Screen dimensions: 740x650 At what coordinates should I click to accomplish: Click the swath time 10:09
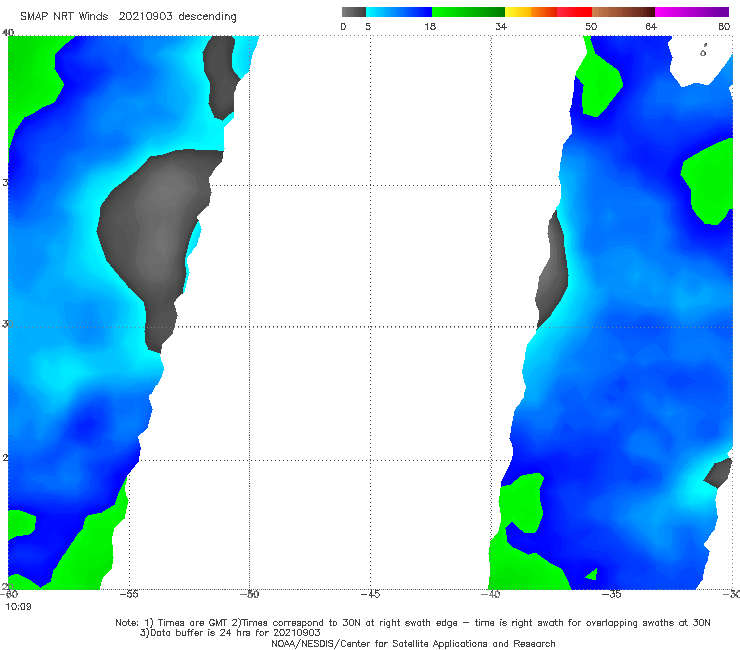pyautogui.click(x=18, y=607)
